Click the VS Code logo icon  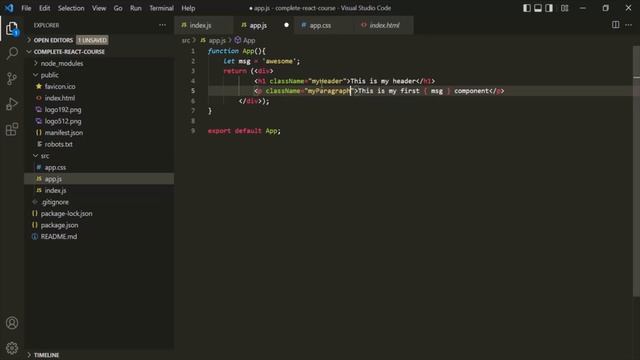pos(9,8)
